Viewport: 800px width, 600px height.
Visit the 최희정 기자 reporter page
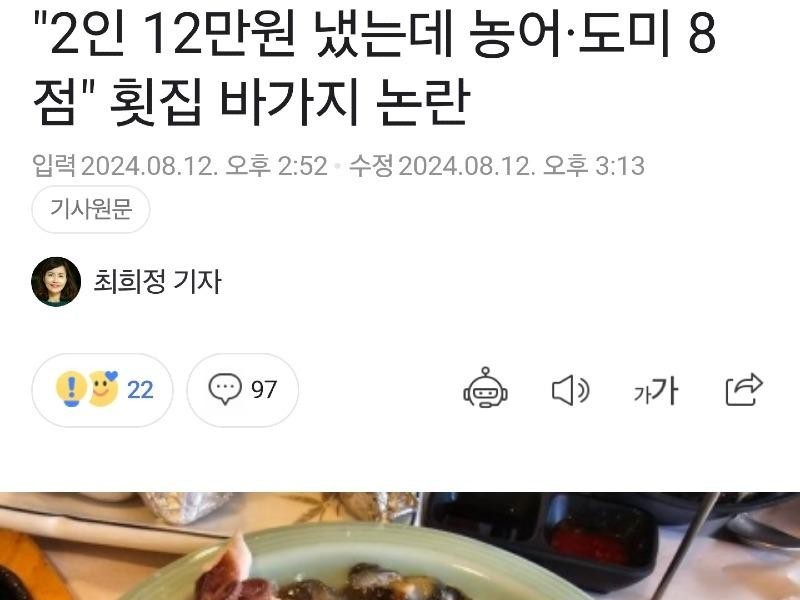[x=158, y=282]
